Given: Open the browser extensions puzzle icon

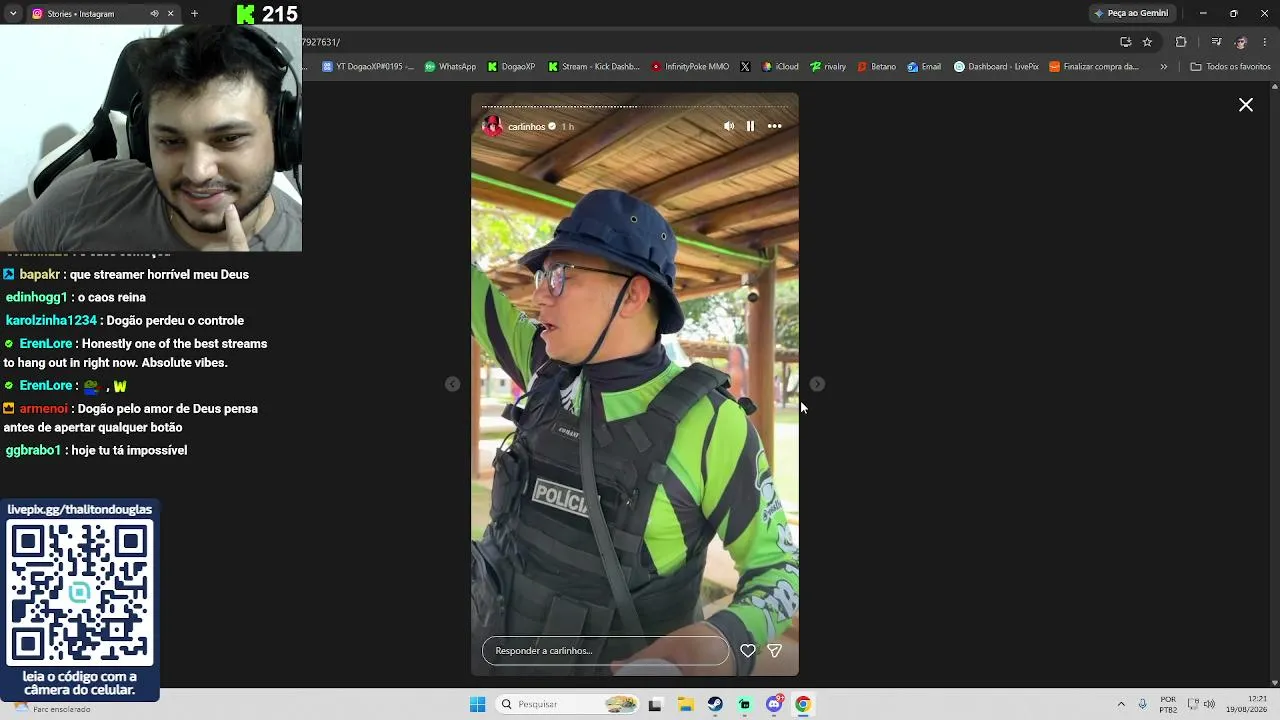Looking at the screenshot, I should point(1181,42).
